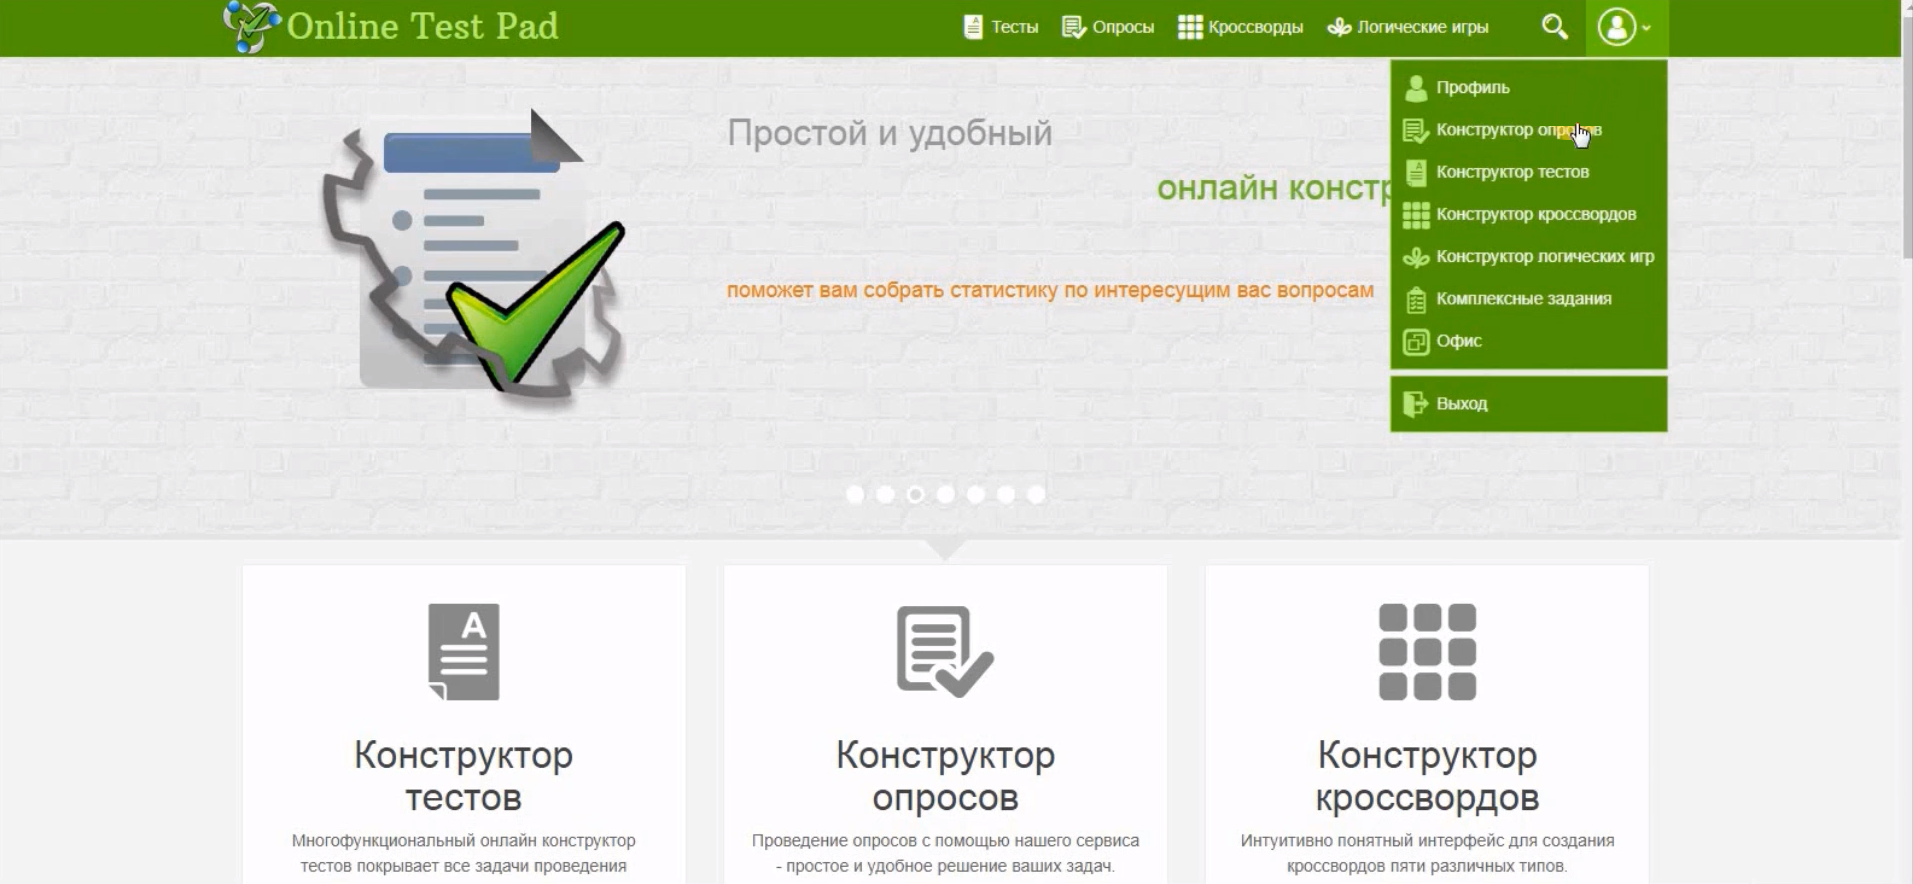This screenshot has height=884, width=1913.
Task: Open the Конструктор тестов card heading
Action: click(x=463, y=776)
